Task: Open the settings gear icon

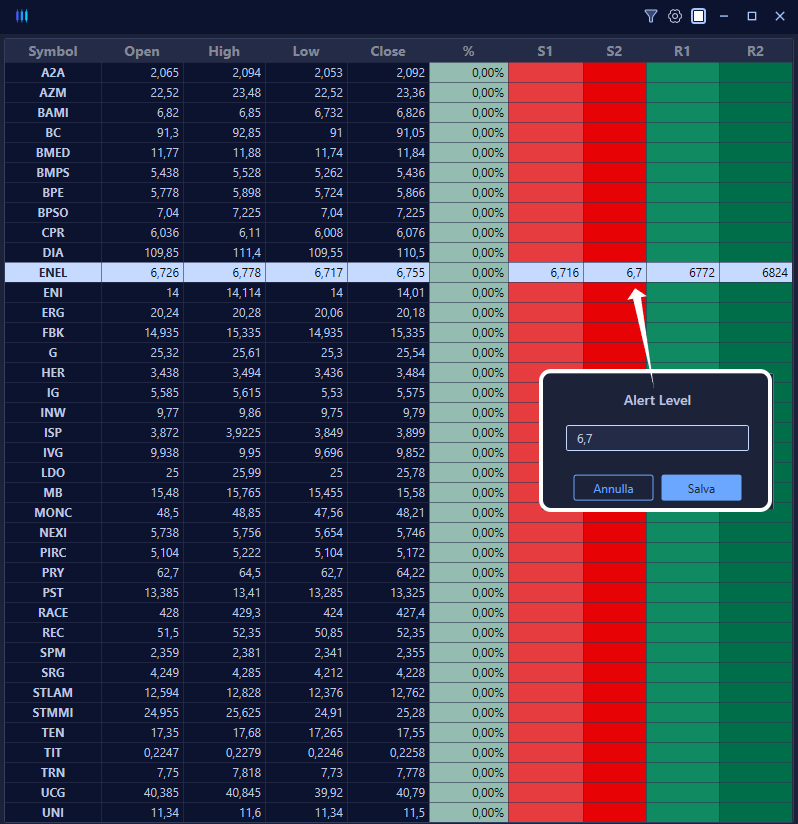Action: click(675, 16)
